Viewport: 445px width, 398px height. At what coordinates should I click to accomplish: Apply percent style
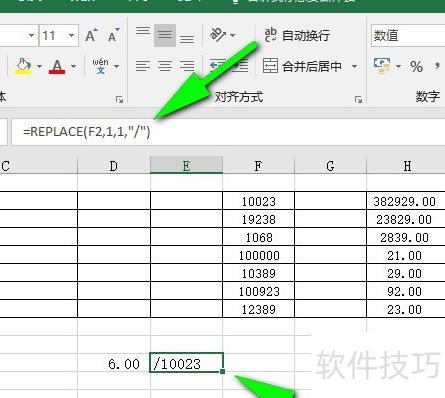tap(416, 66)
